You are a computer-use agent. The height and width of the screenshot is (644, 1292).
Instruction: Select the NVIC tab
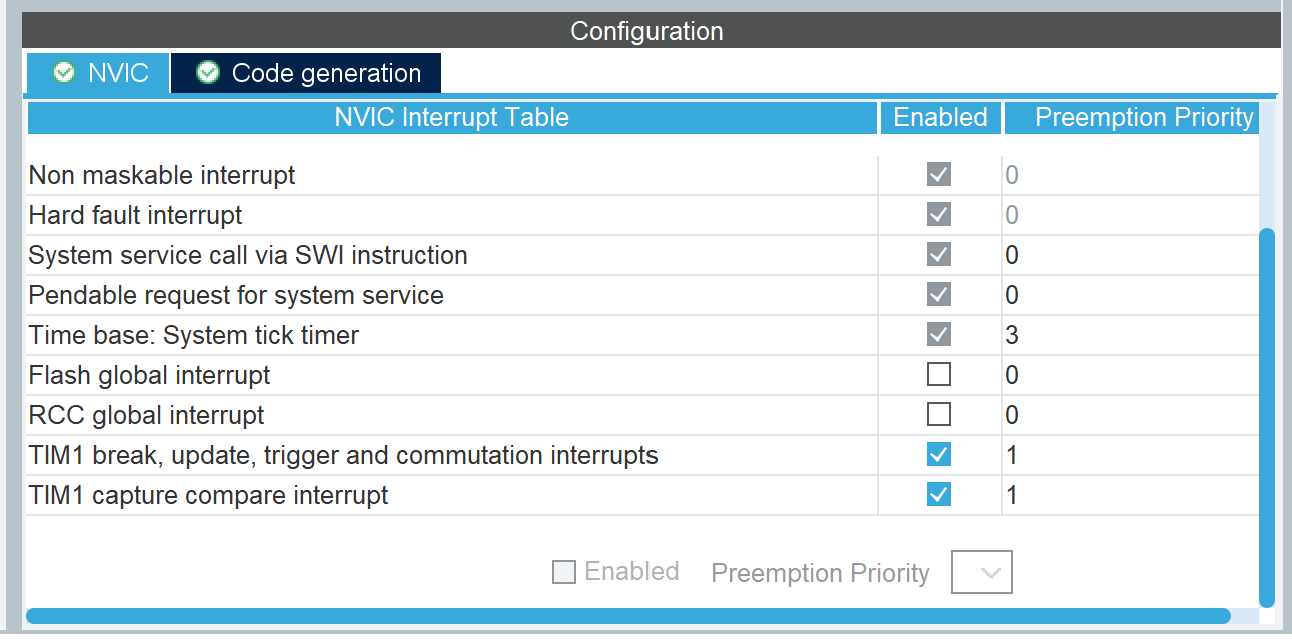pos(98,73)
